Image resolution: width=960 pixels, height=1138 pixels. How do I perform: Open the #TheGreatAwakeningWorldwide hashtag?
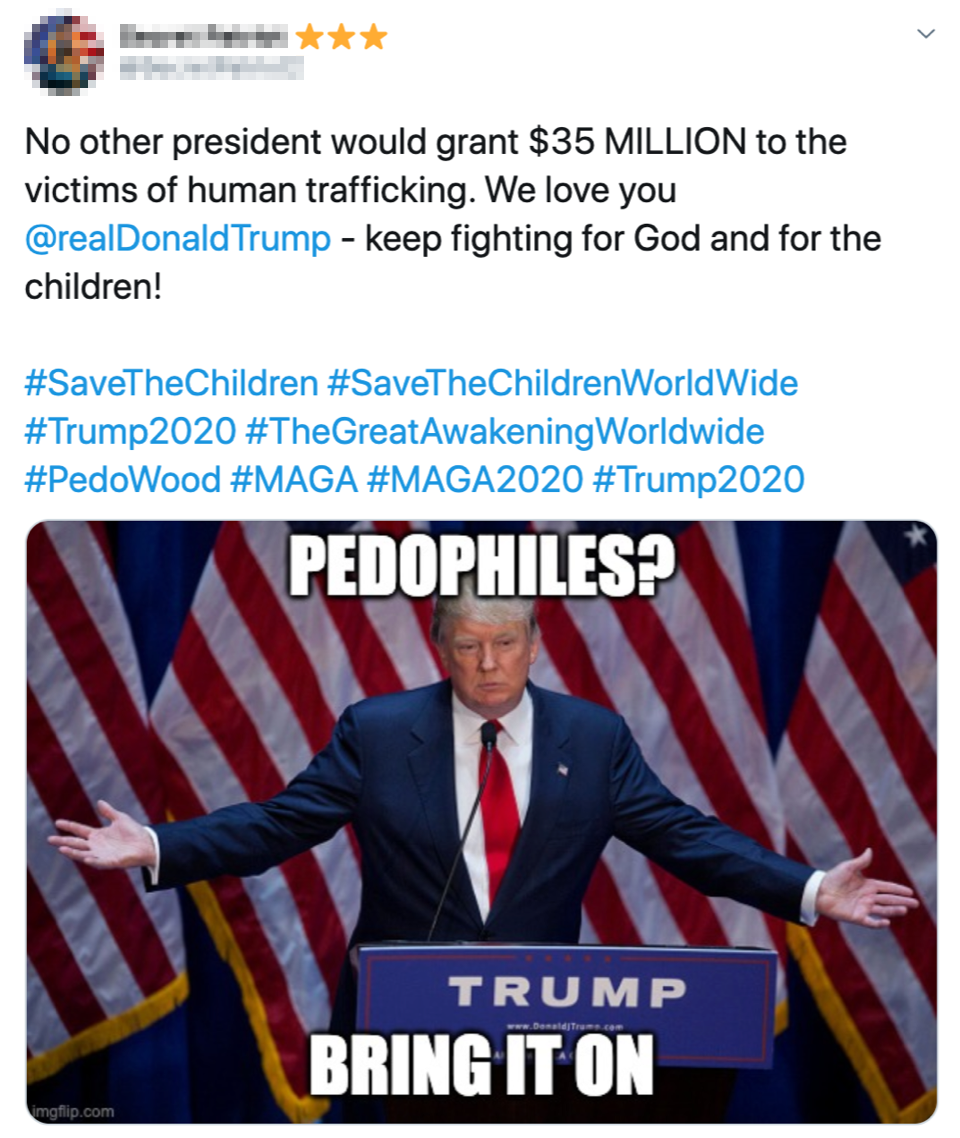[x=505, y=431]
